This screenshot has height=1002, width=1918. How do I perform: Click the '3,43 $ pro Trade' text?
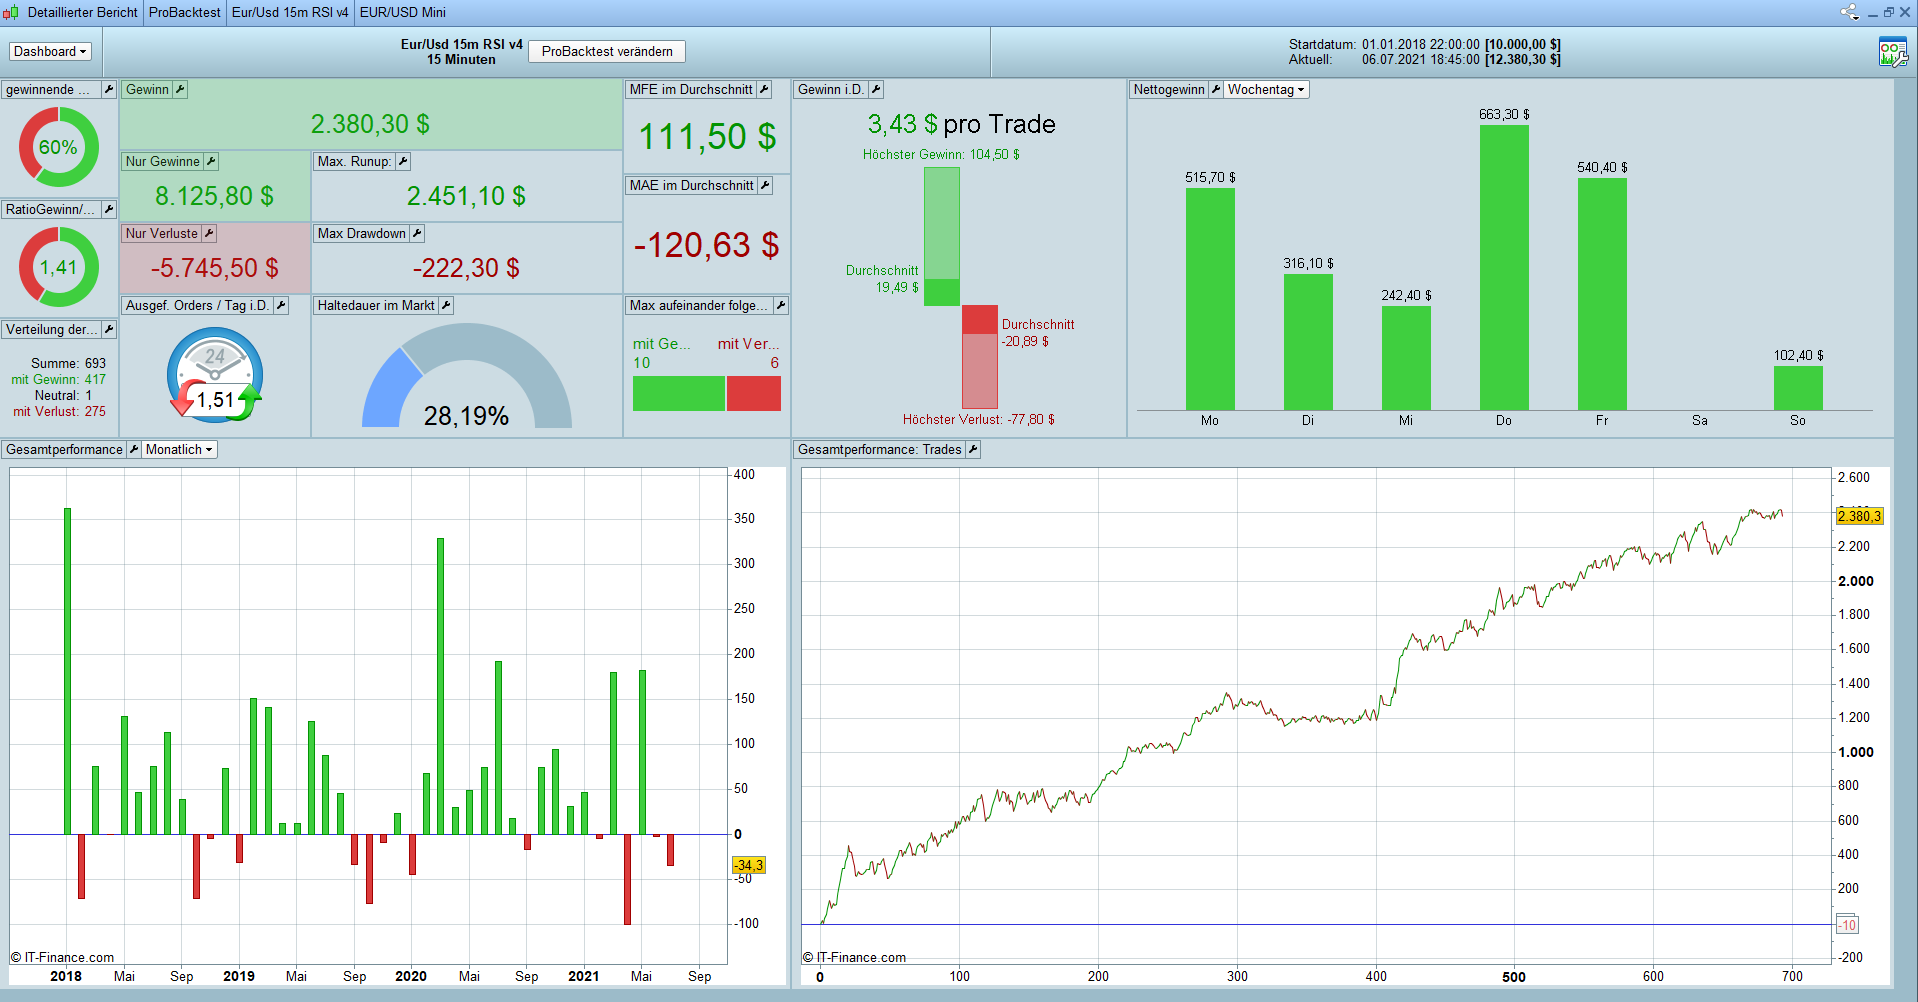[x=961, y=124]
